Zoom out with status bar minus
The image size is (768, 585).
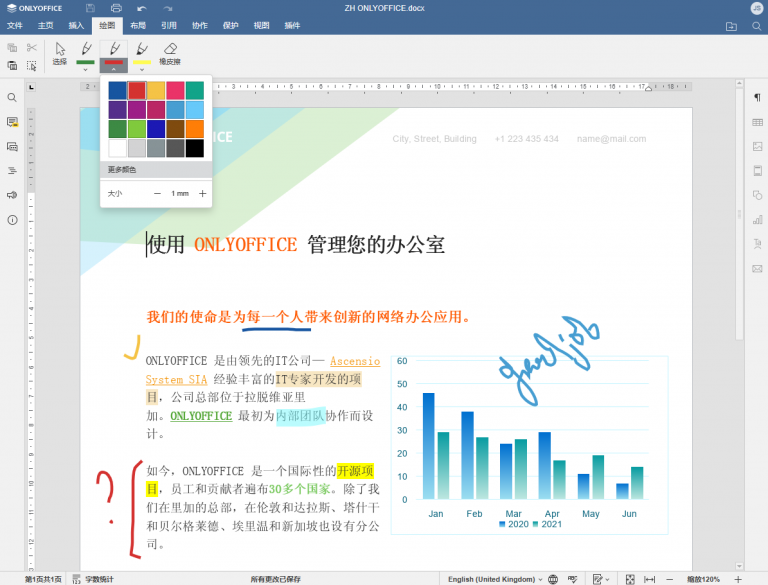point(670,579)
